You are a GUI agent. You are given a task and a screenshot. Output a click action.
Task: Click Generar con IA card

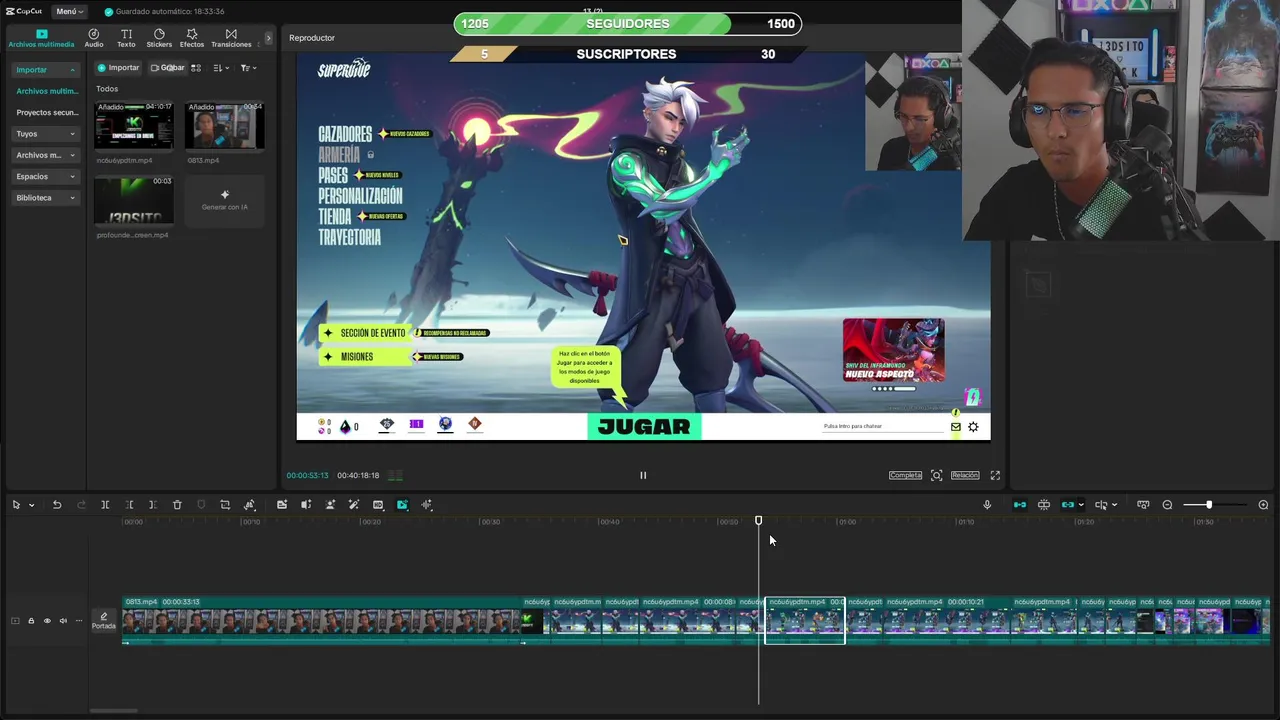click(x=225, y=200)
